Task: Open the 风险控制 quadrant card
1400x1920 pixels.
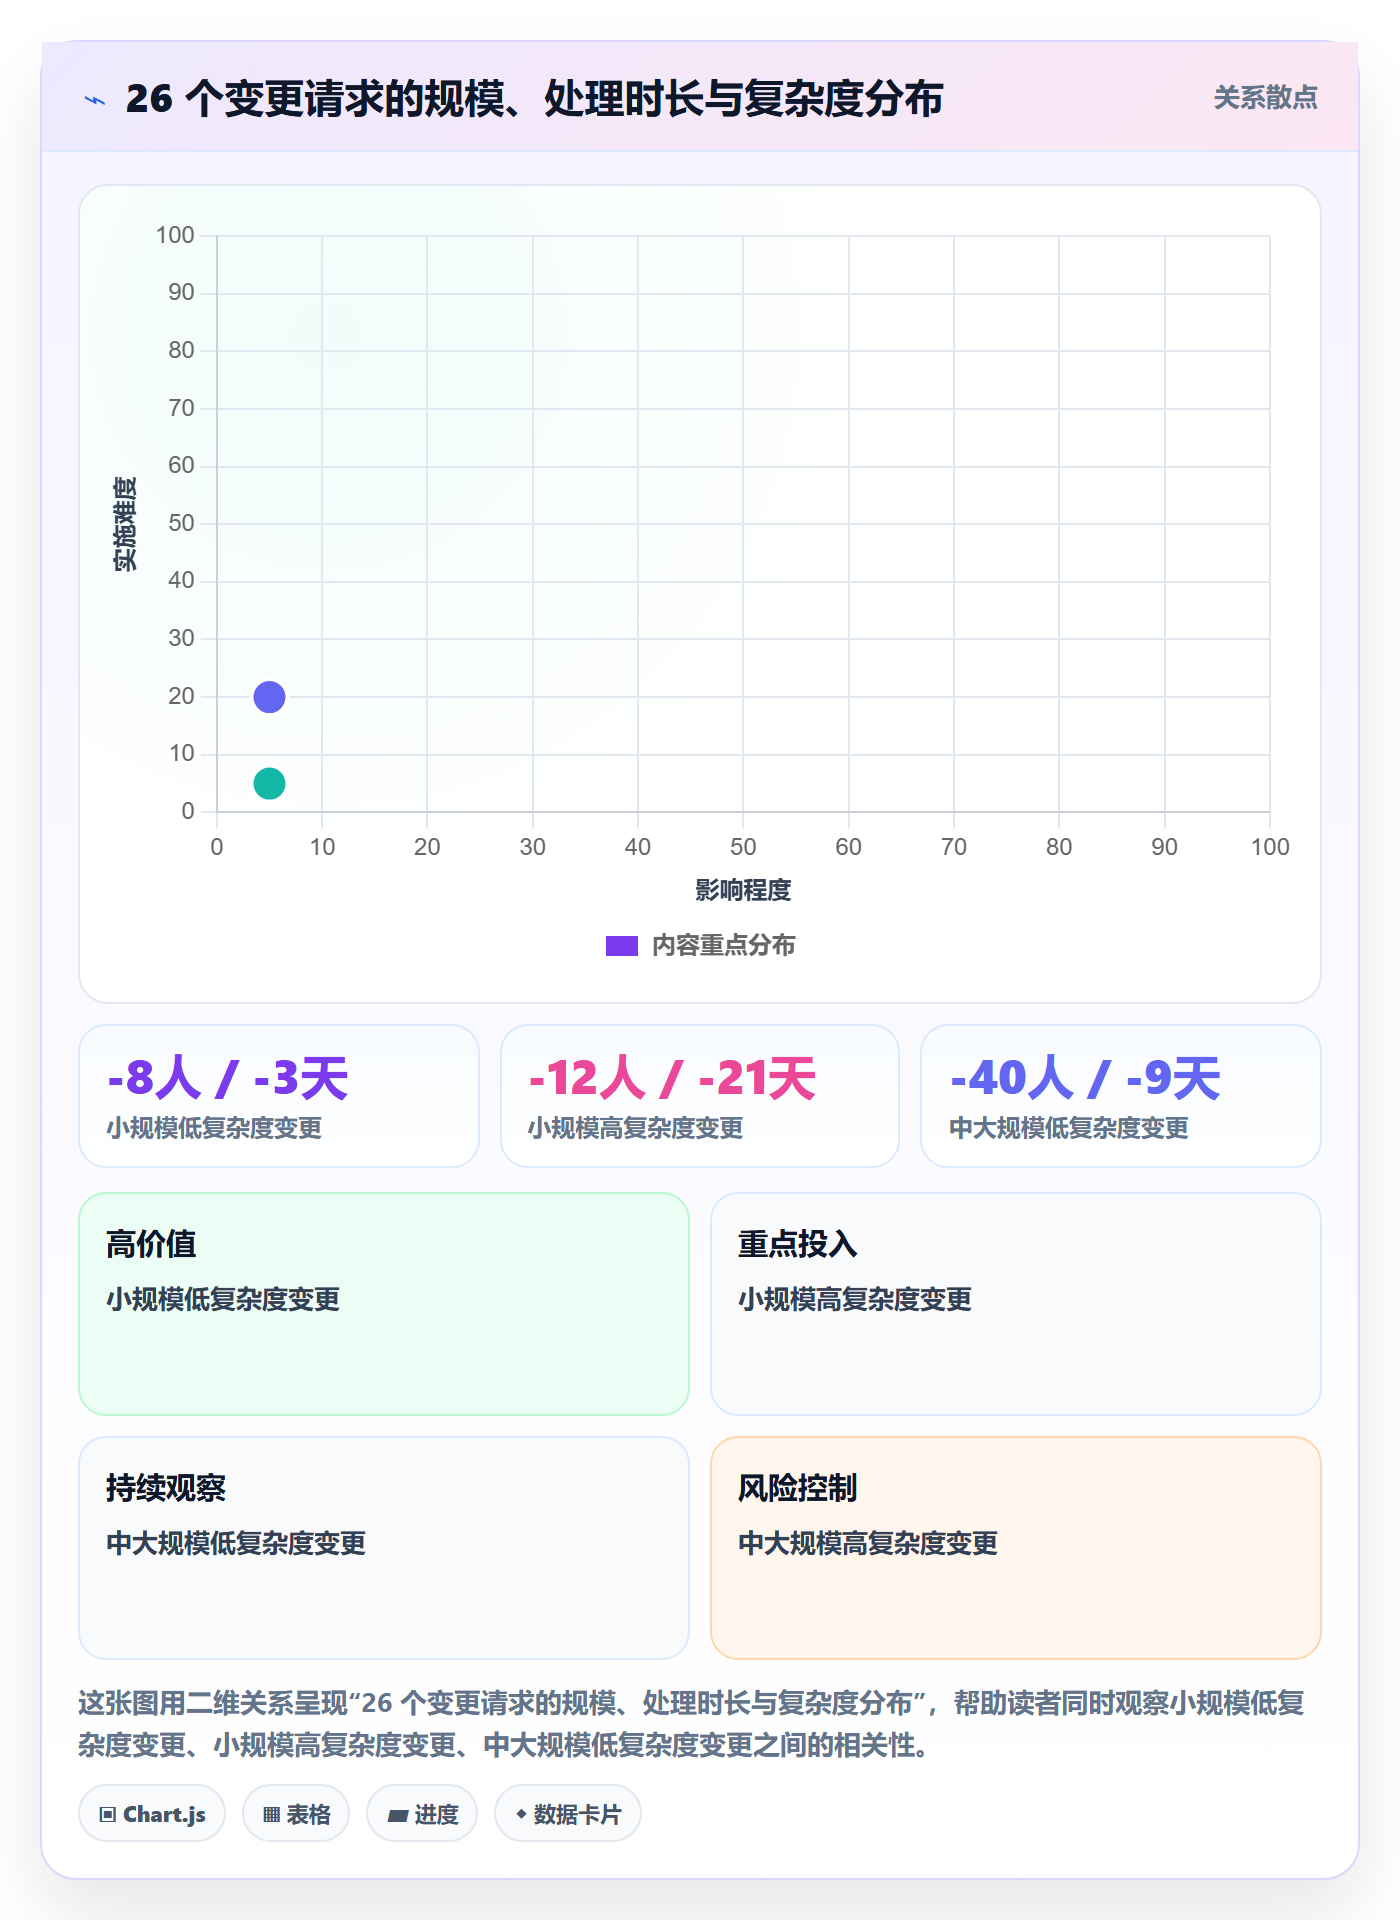Action: pos(1016,1548)
